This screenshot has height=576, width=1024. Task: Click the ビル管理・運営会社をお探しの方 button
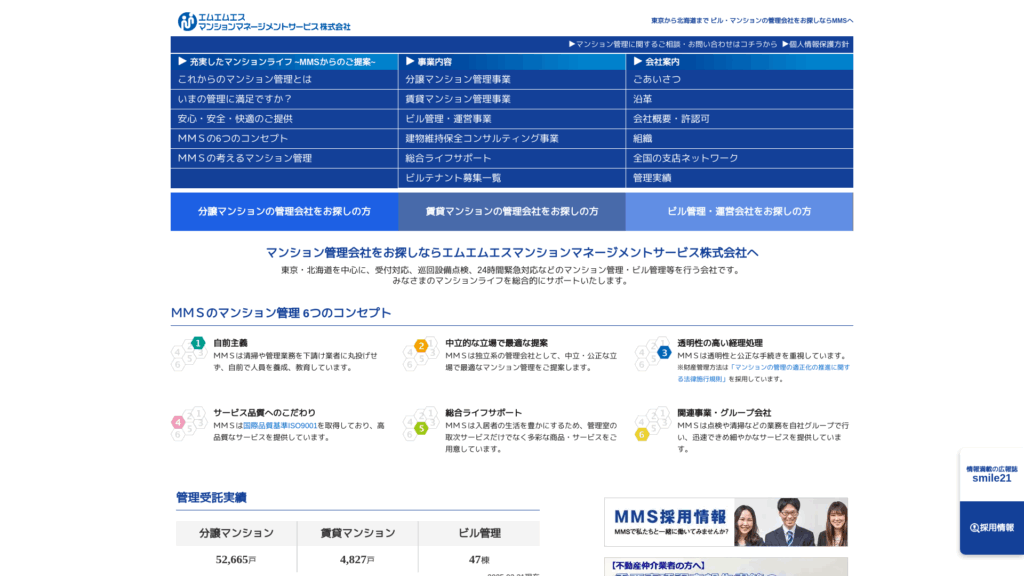click(x=738, y=211)
